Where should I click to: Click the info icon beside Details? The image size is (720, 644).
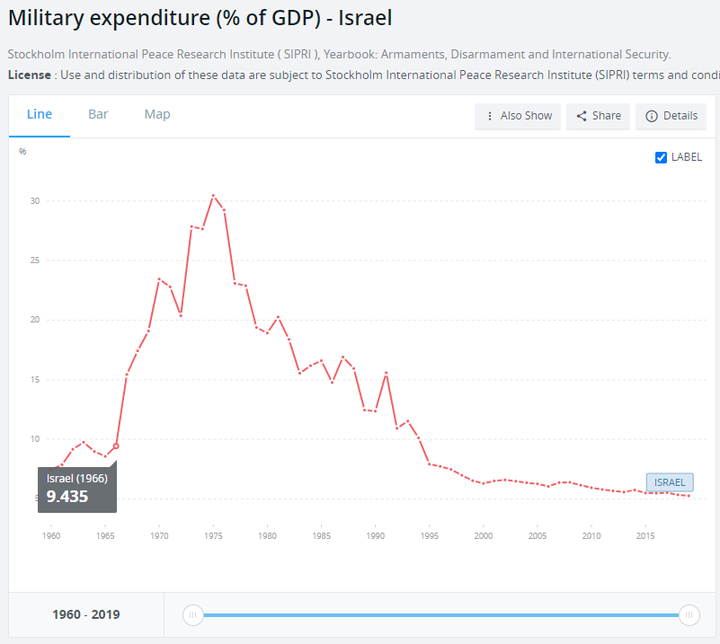pyautogui.click(x=651, y=116)
